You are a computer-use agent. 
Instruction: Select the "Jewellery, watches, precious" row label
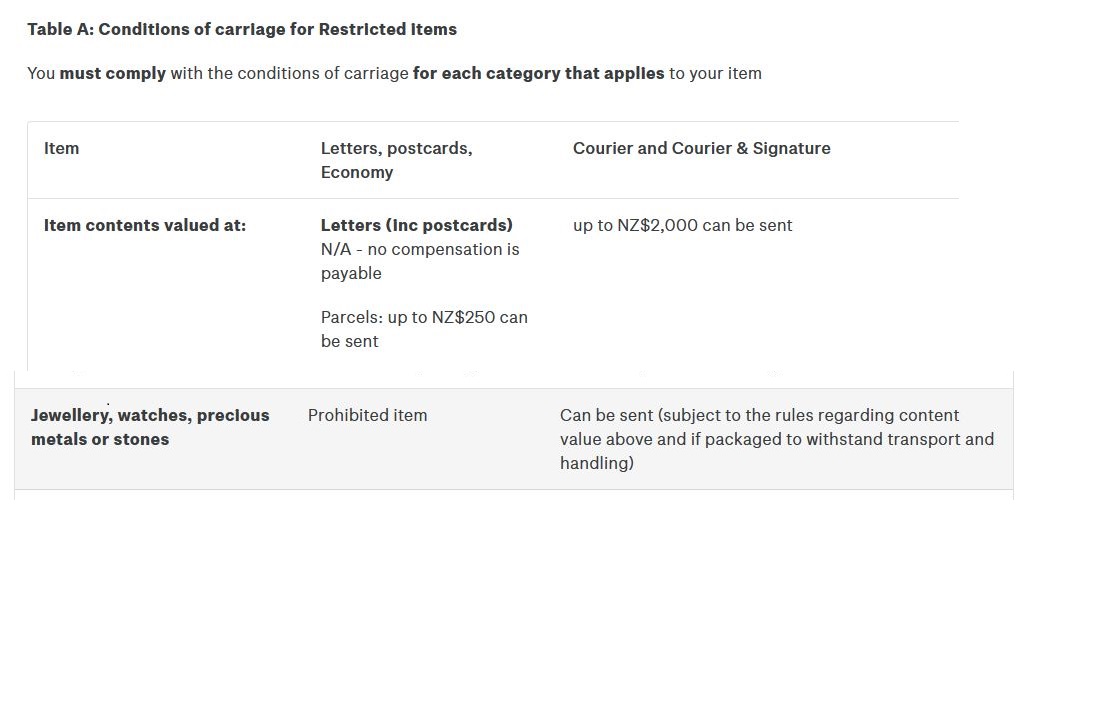[x=150, y=415]
